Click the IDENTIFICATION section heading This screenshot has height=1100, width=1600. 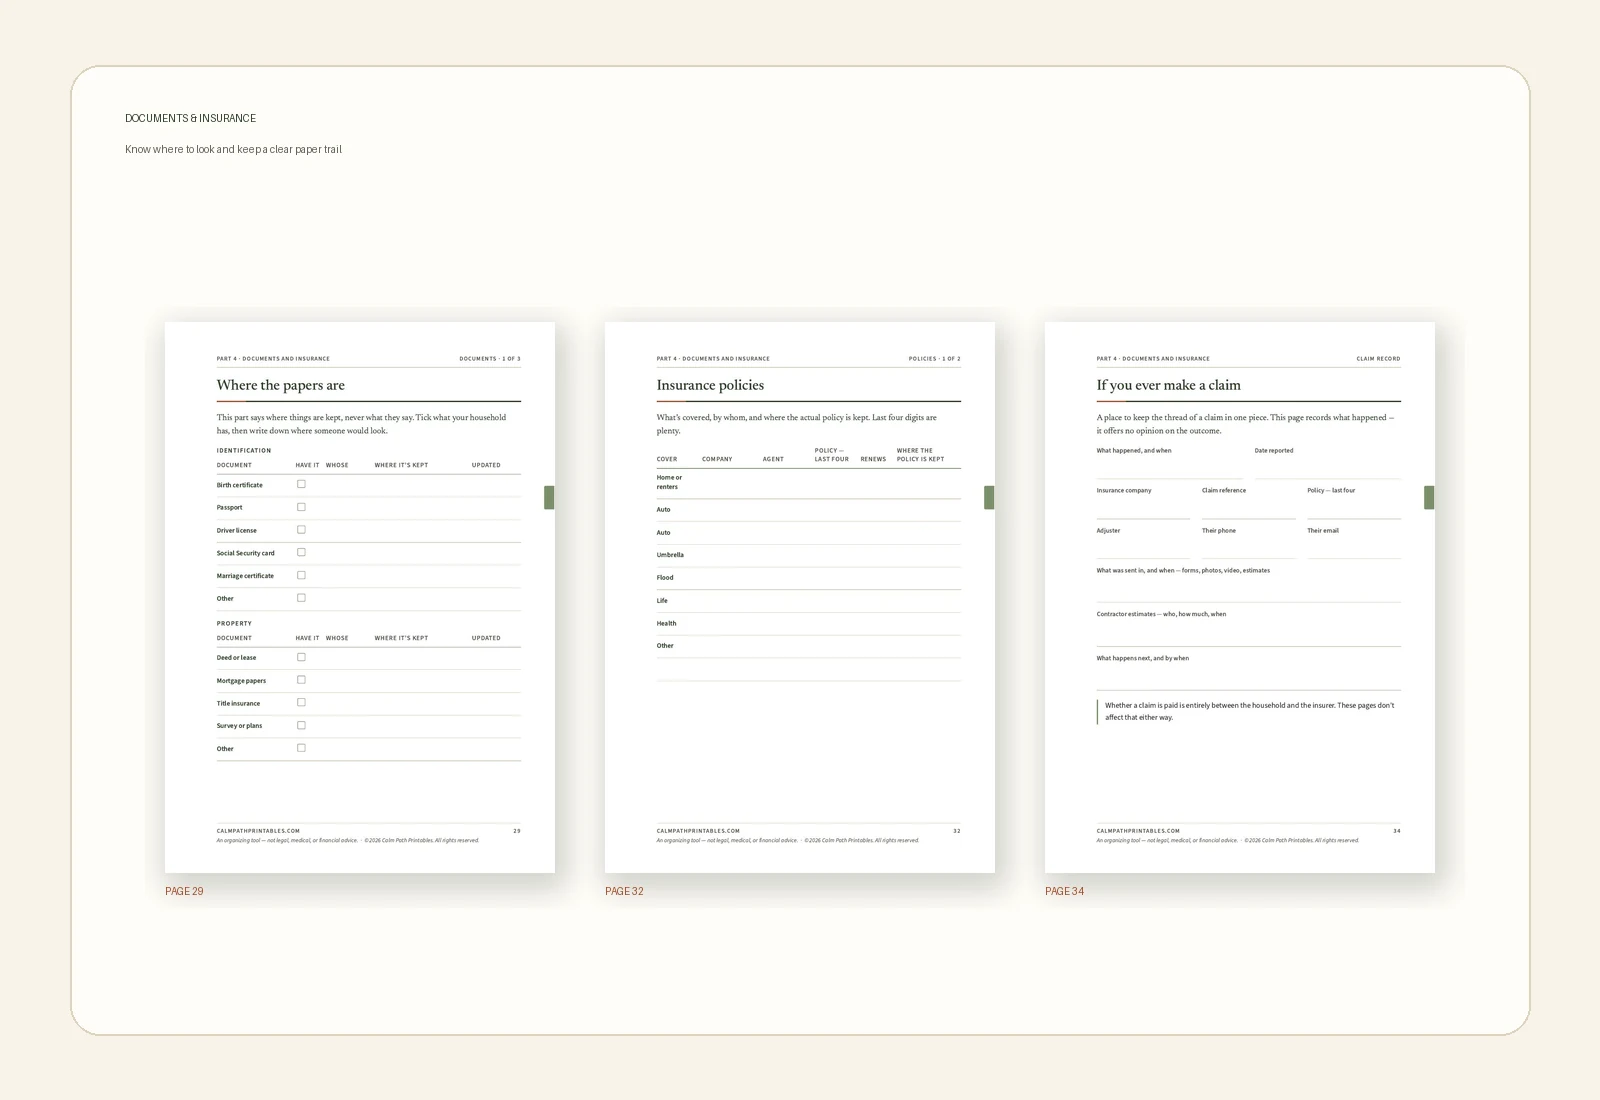pyautogui.click(x=244, y=451)
